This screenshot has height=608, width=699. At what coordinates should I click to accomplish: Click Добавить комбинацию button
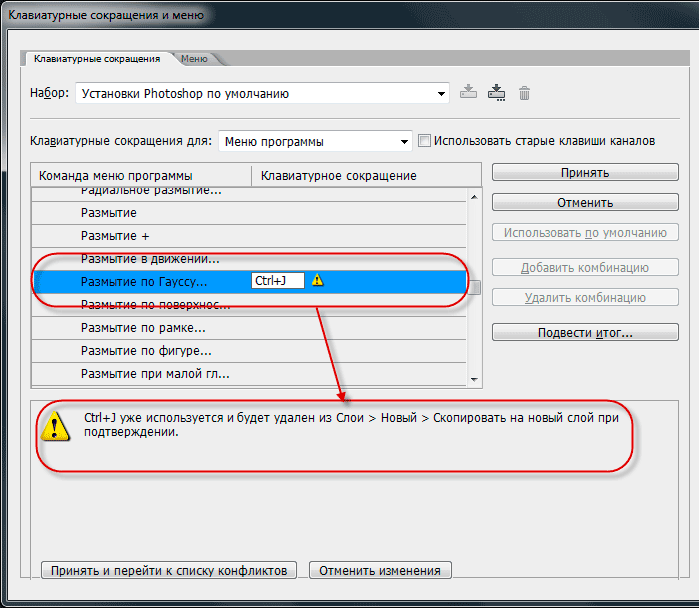click(x=585, y=267)
